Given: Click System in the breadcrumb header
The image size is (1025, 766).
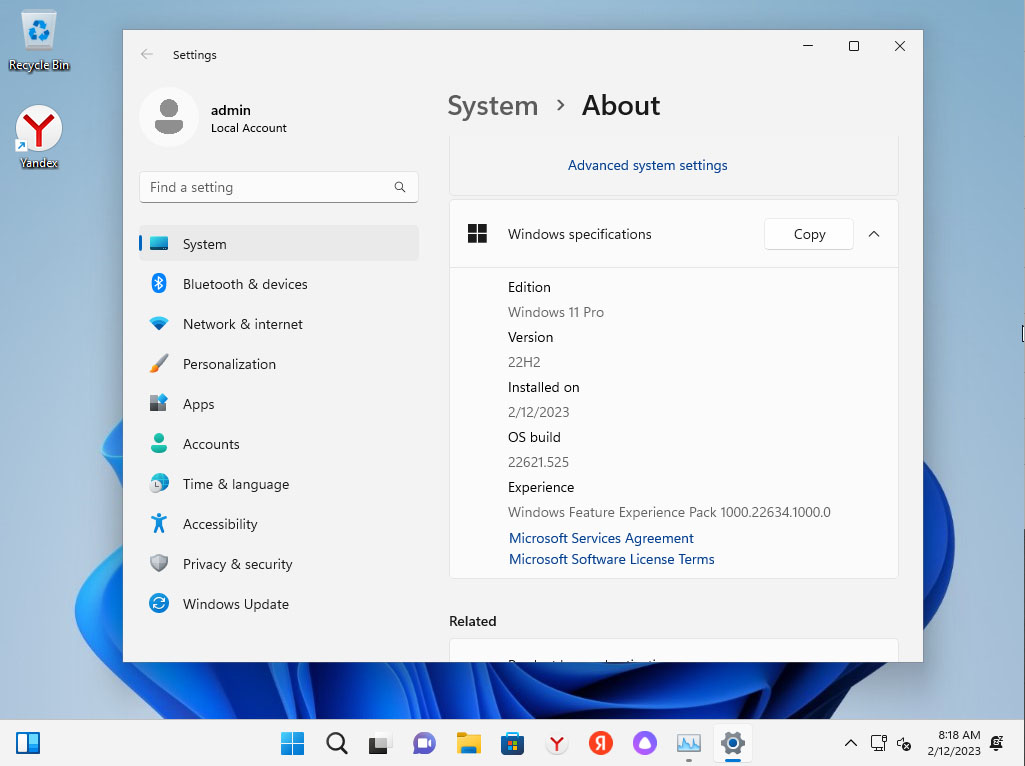Looking at the screenshot, I should coord(492,106).
